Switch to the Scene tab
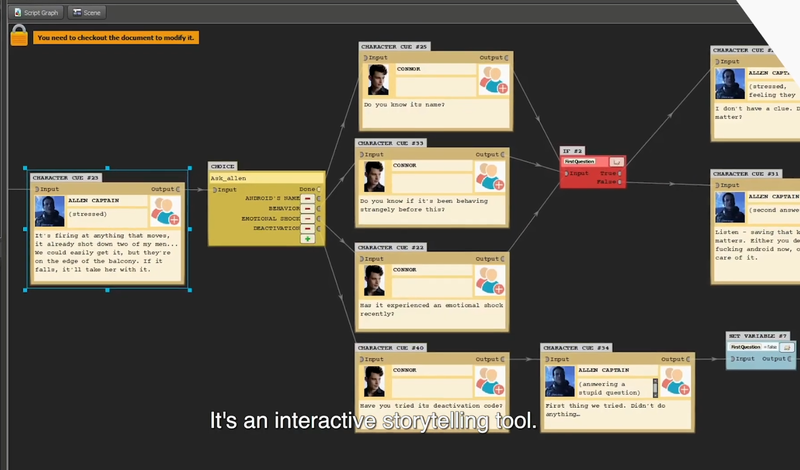 point(87,12)
